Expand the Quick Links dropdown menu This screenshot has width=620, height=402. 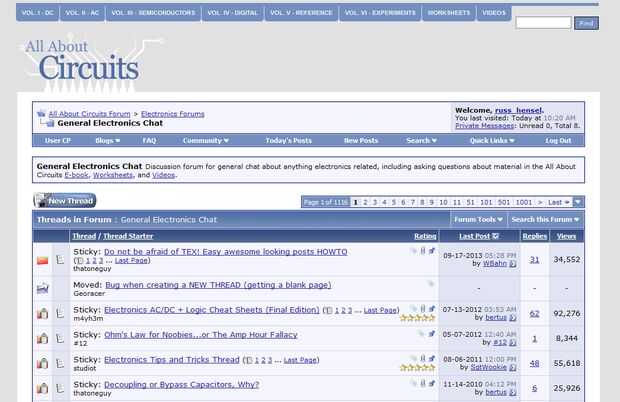pos(492,140)
